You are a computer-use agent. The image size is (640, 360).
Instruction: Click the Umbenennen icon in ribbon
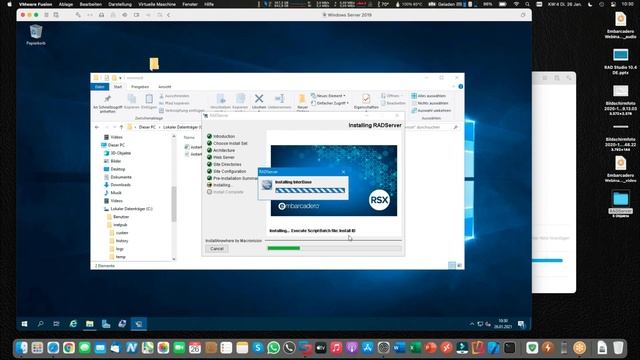(280, 98)
